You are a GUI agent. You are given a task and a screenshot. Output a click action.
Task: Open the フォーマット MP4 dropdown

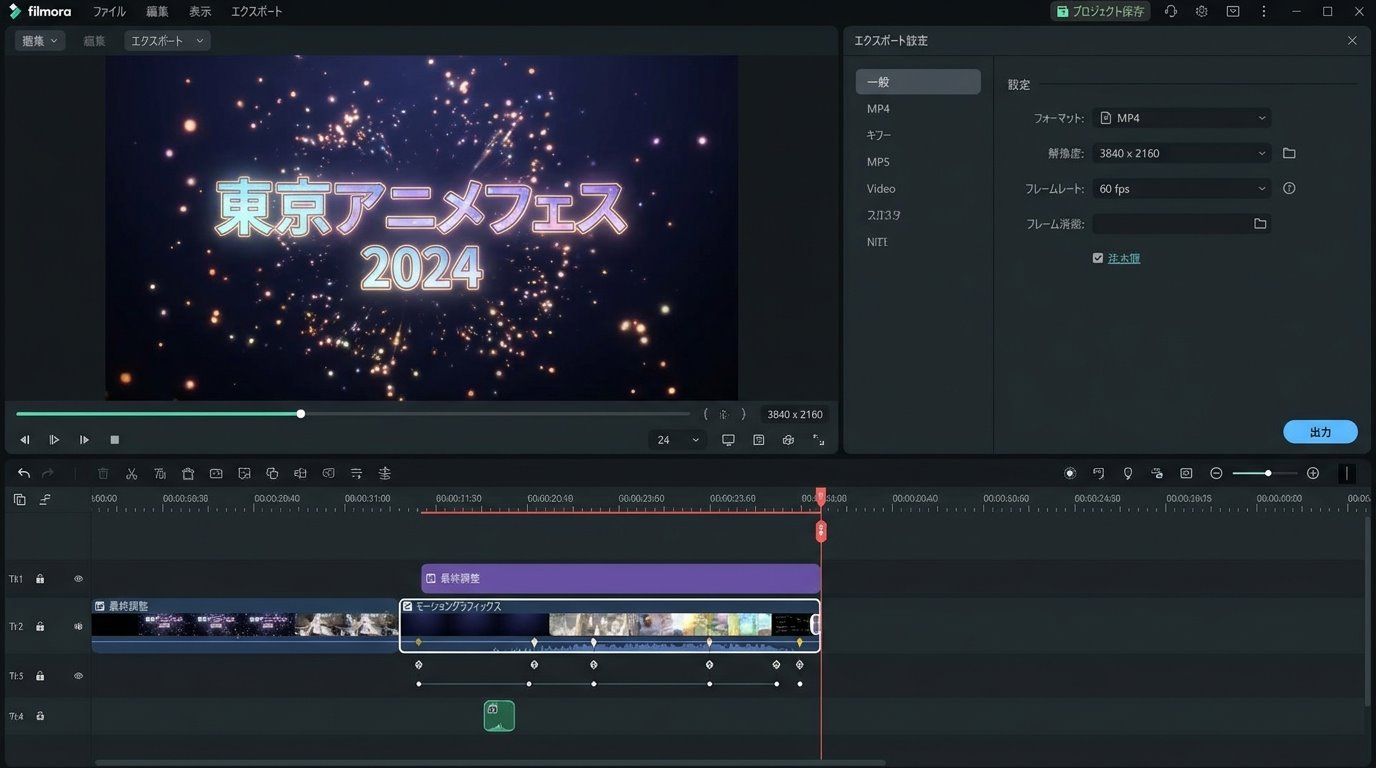(x=1181, y=118)
